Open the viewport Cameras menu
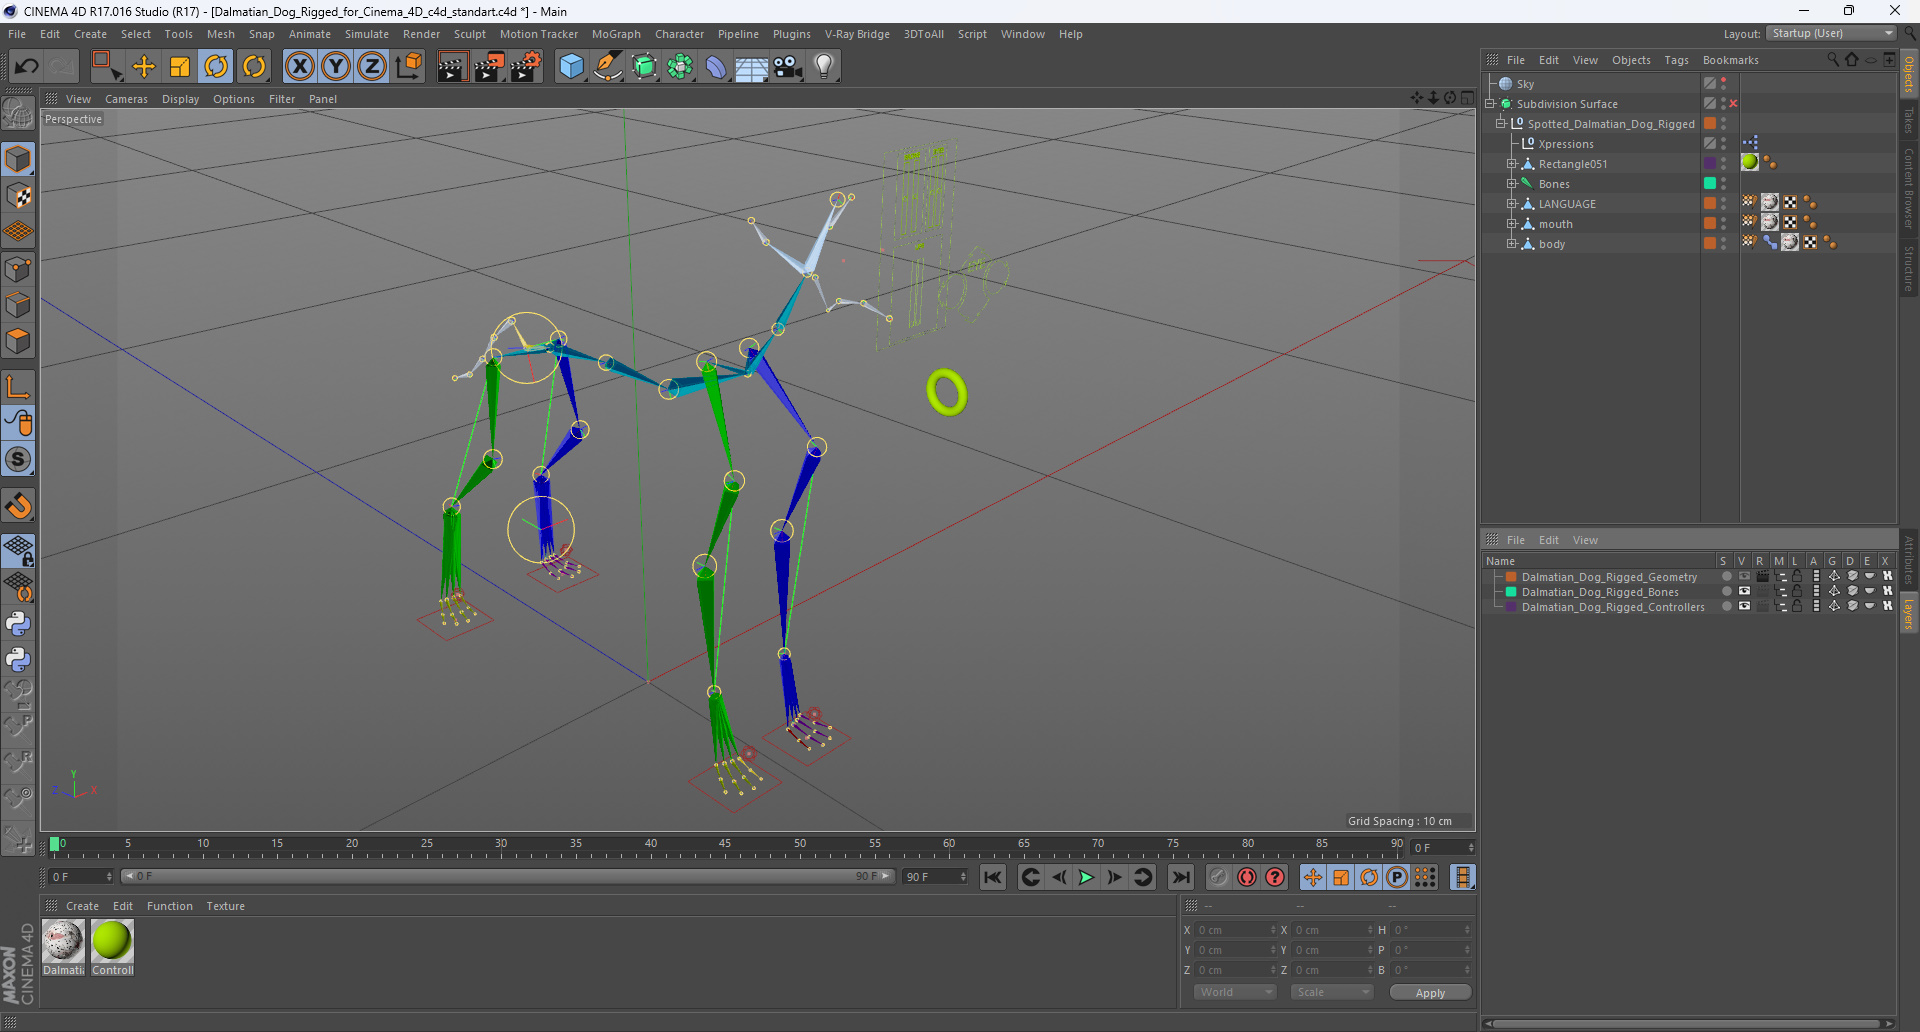1920x1032 pixels. 126,99
